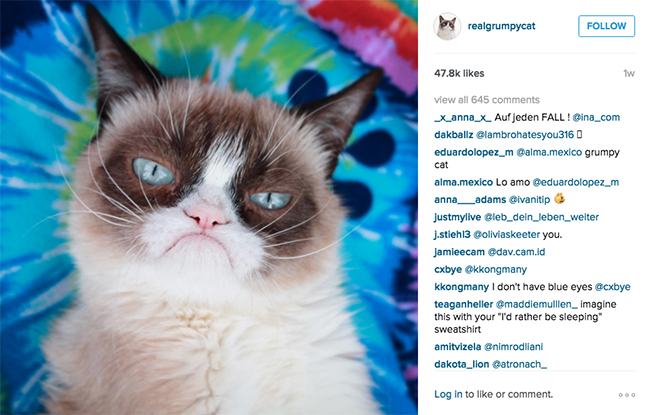Open kkongmany commenter profile
The height and width of the screenshot is (415, 649).
pos(462,287)
